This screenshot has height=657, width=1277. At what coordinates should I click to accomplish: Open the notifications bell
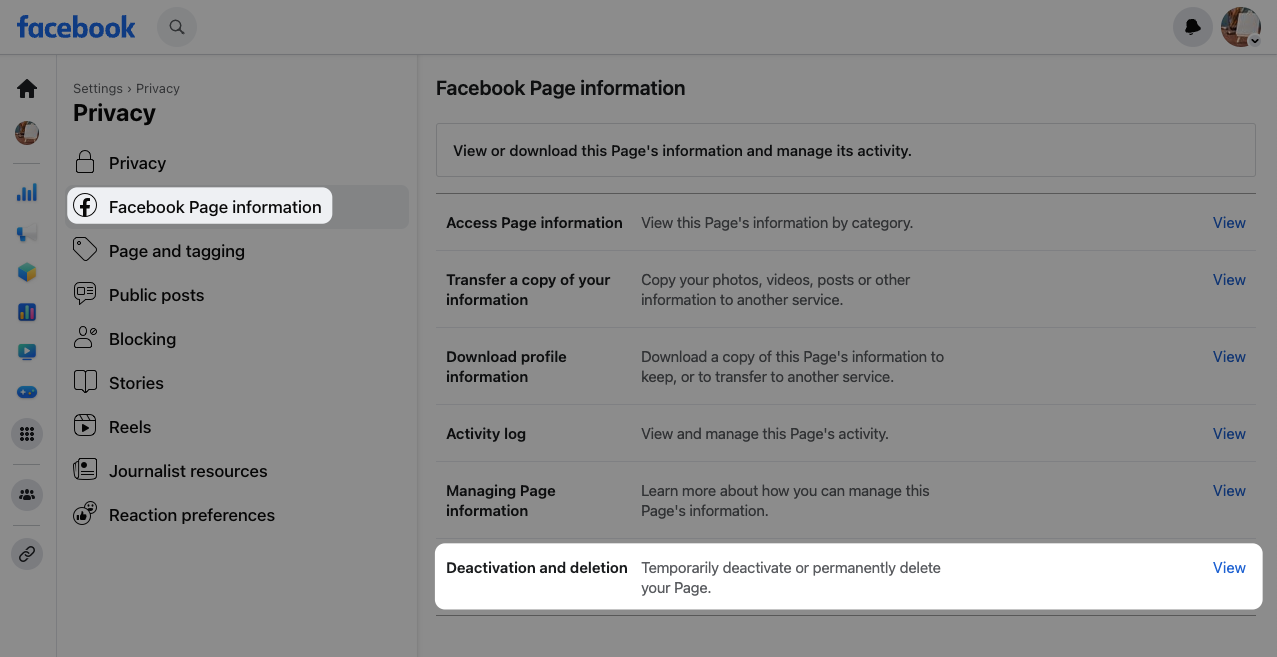tap(1192, 27)
